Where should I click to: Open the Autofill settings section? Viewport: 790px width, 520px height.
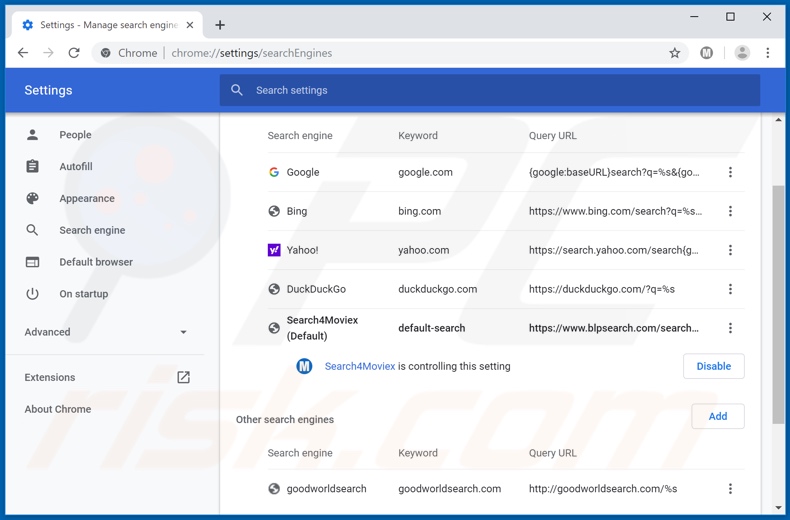pyautogui.click(x=76, y=166)
